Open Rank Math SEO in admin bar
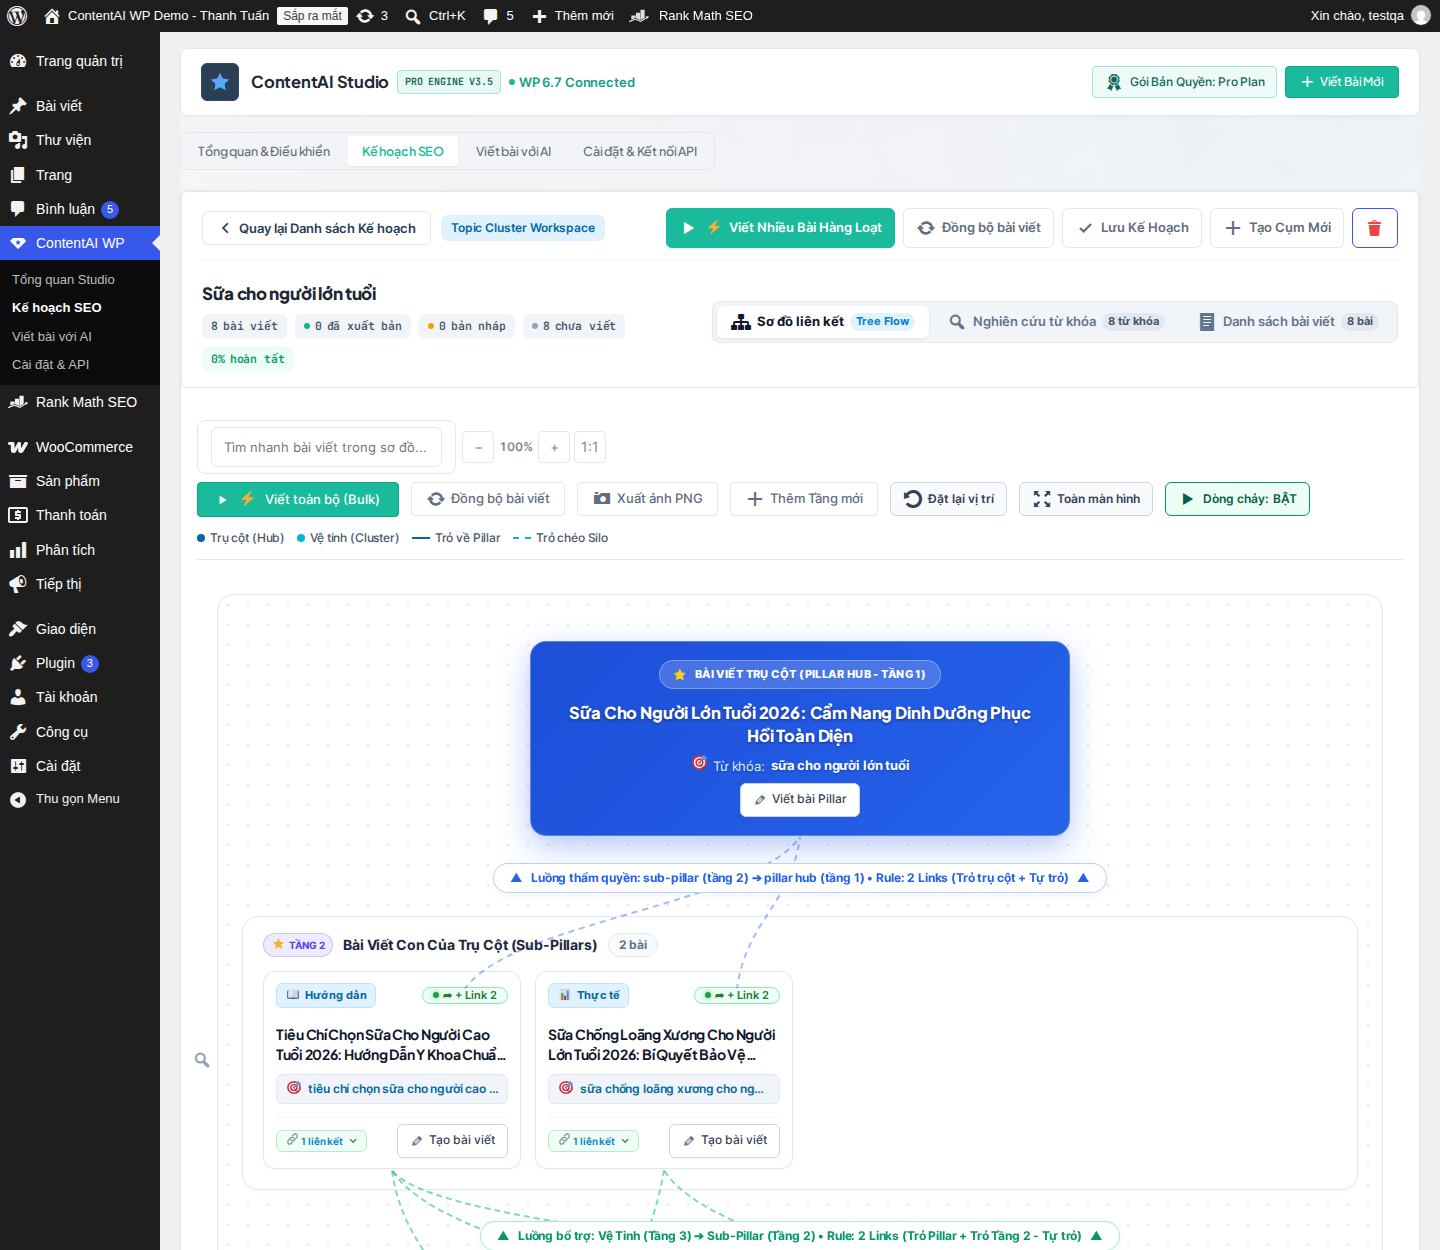Image resolution: width=1440 pixels, height=1250 pixels. pyautogui.click(x=691, y=16)
